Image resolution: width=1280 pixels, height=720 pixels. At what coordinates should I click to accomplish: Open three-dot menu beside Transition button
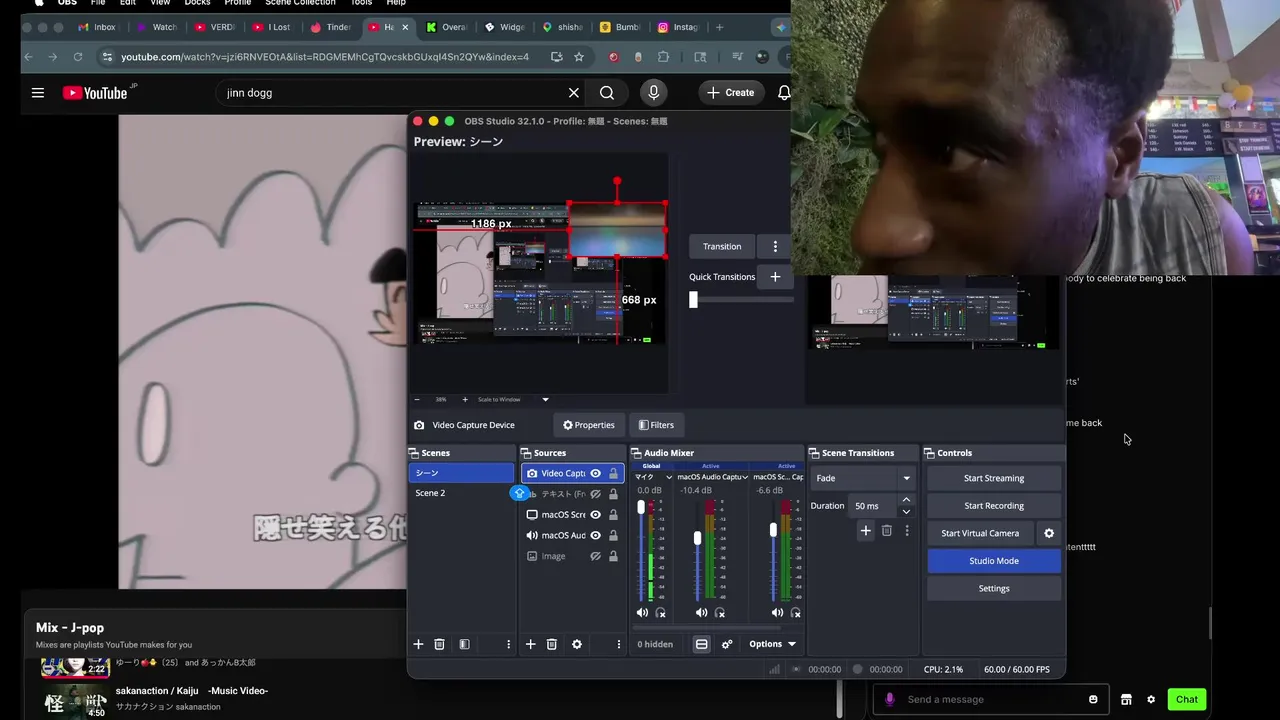[775, 246]
